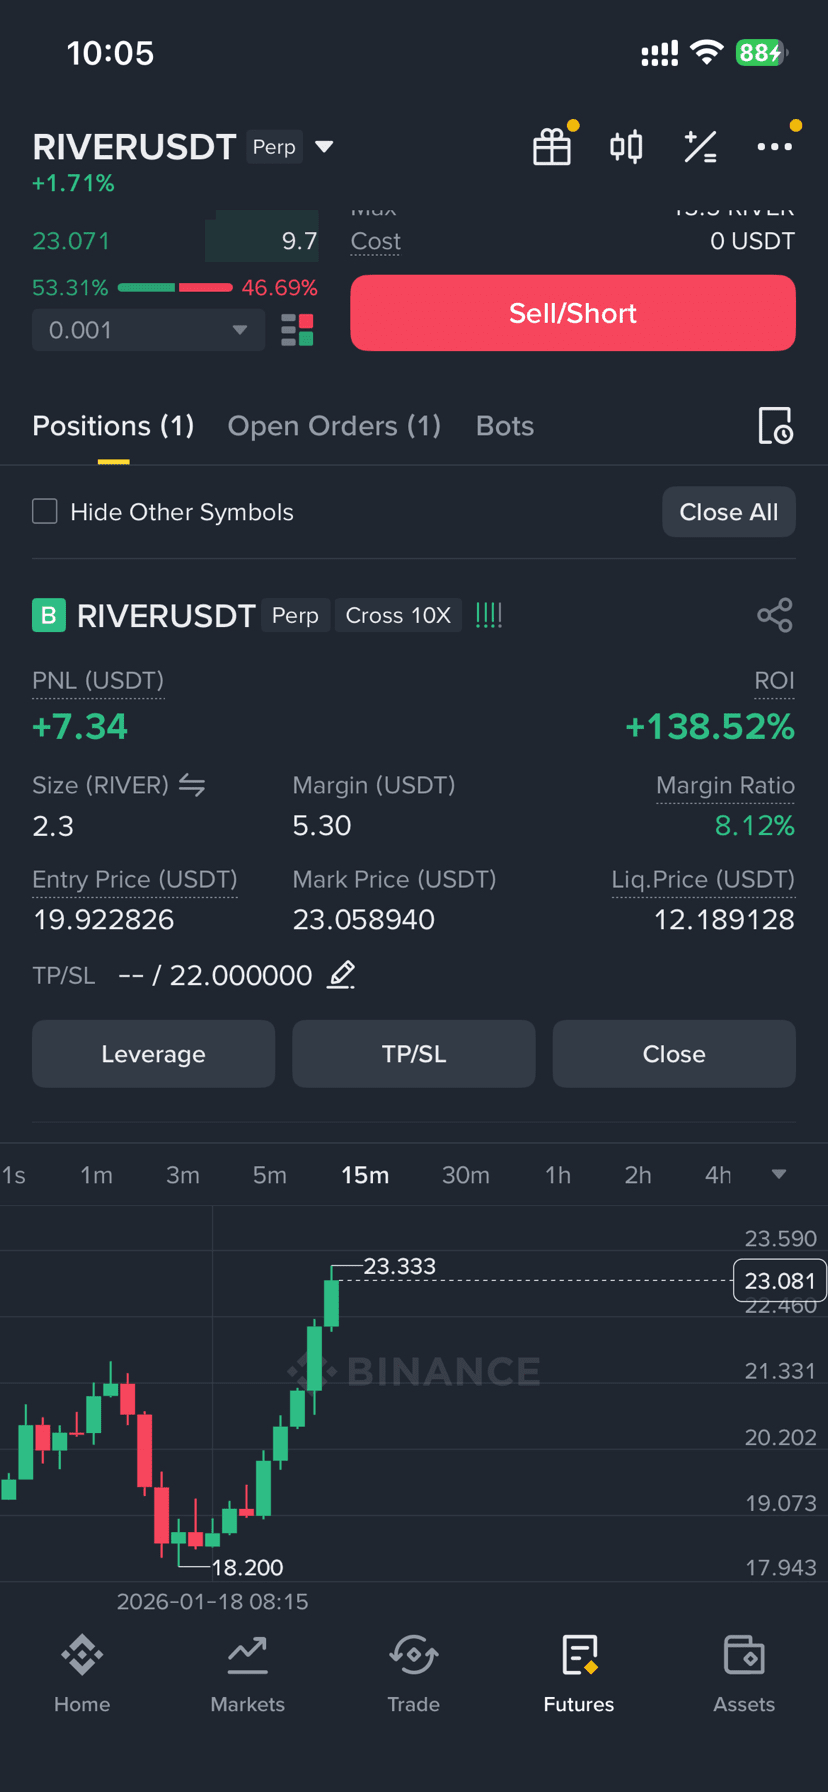Tap the Wi-Fi icon in status bar
The image size is (828, 1792).
pos(707,52)
